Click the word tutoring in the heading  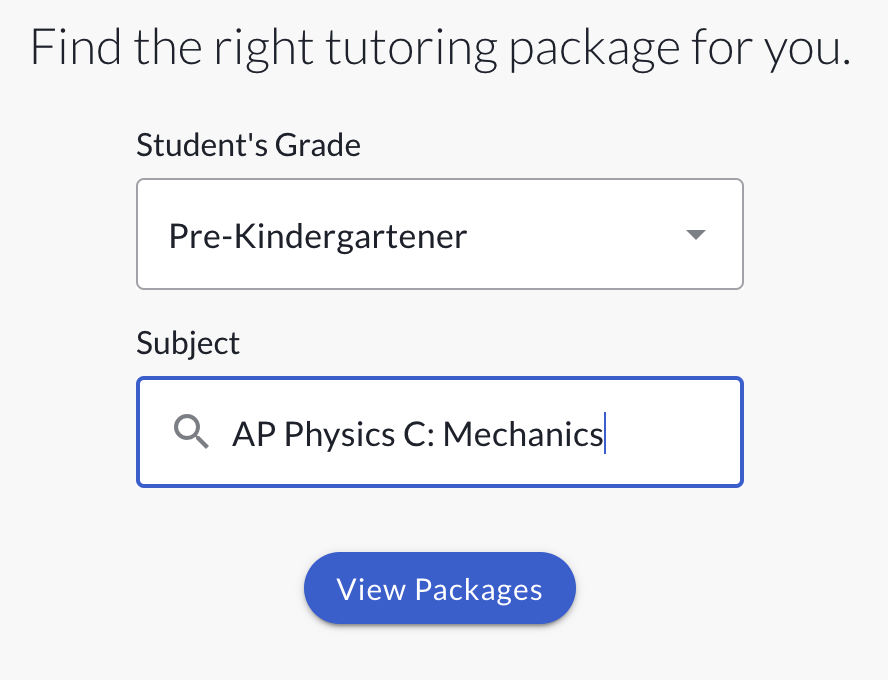412,49
